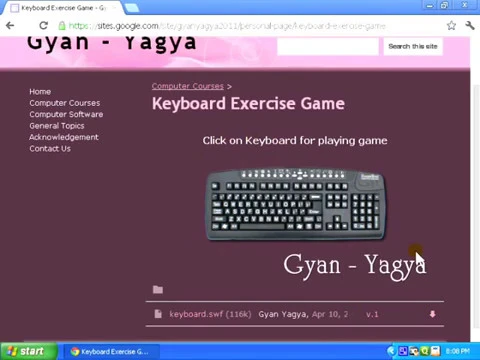Open the Chrome wrench menu
The image size is (480, 360).
470,25
